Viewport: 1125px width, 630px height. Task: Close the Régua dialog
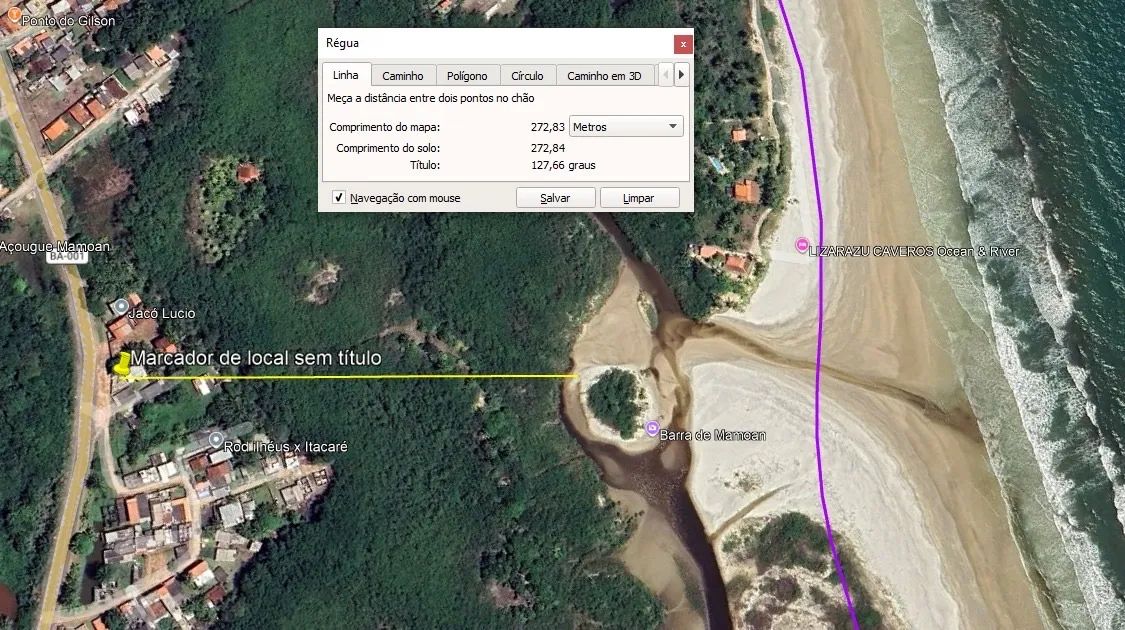pyautogui.click(x=683, y=44)
